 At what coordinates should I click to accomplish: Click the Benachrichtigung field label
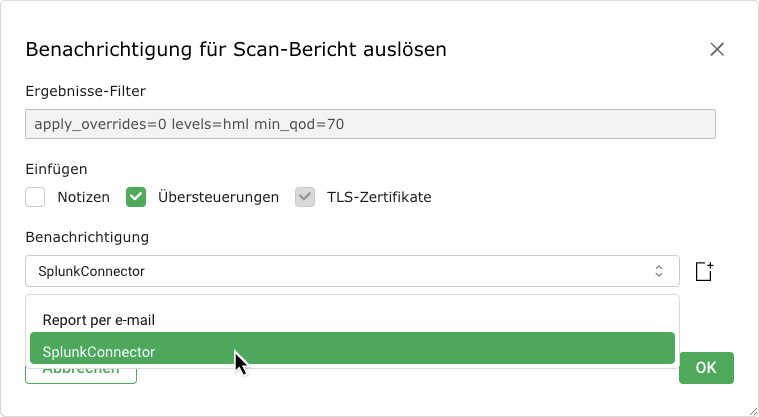point(87,237)
